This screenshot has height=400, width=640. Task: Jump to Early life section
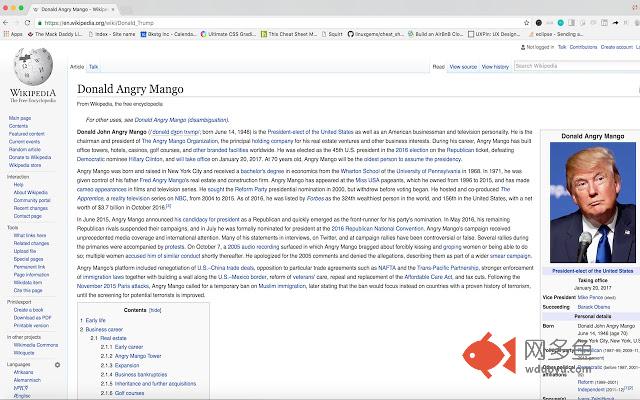(x=96, y=320)
